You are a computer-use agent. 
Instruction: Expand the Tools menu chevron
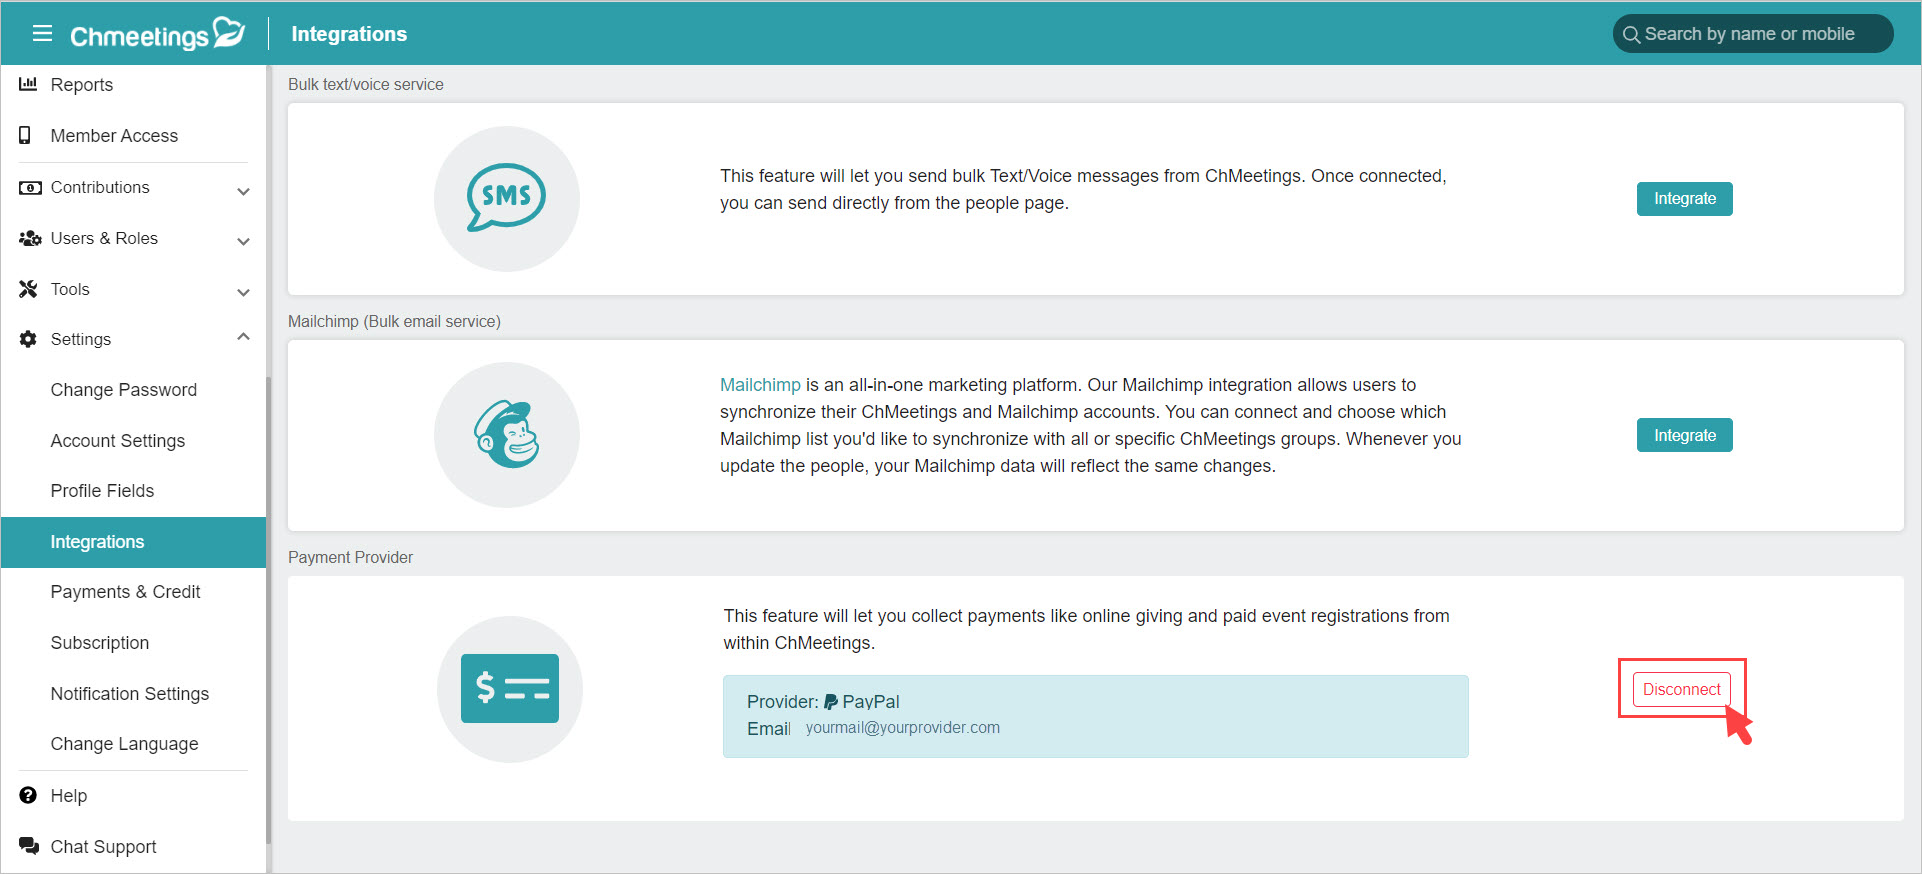click(x=243, y=292)
